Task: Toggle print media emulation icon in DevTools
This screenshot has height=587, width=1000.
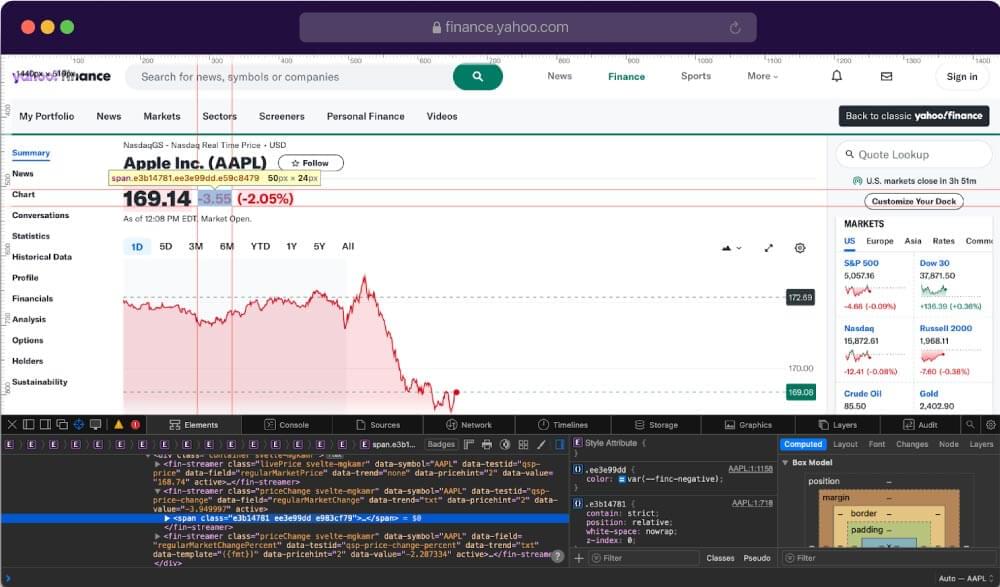Action: click(487, 444)
